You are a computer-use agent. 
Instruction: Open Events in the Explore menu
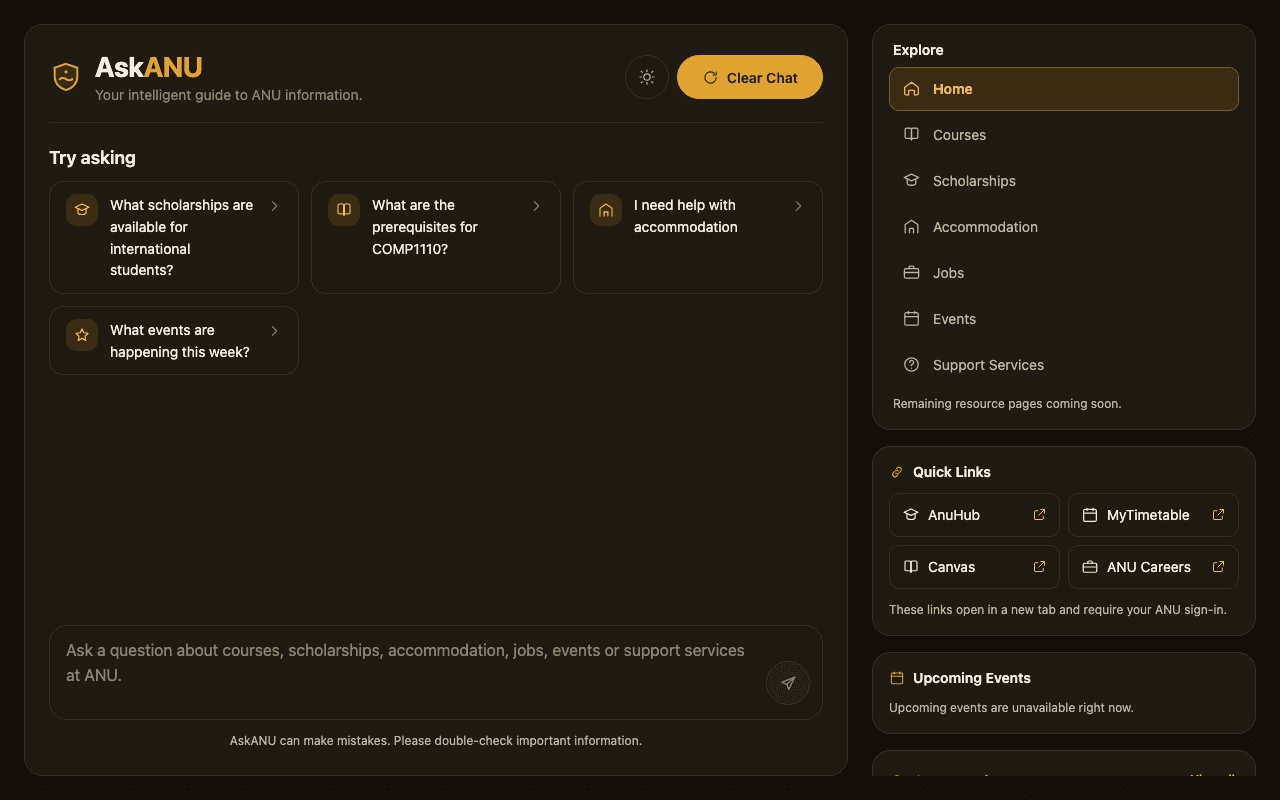point(1064,319)
